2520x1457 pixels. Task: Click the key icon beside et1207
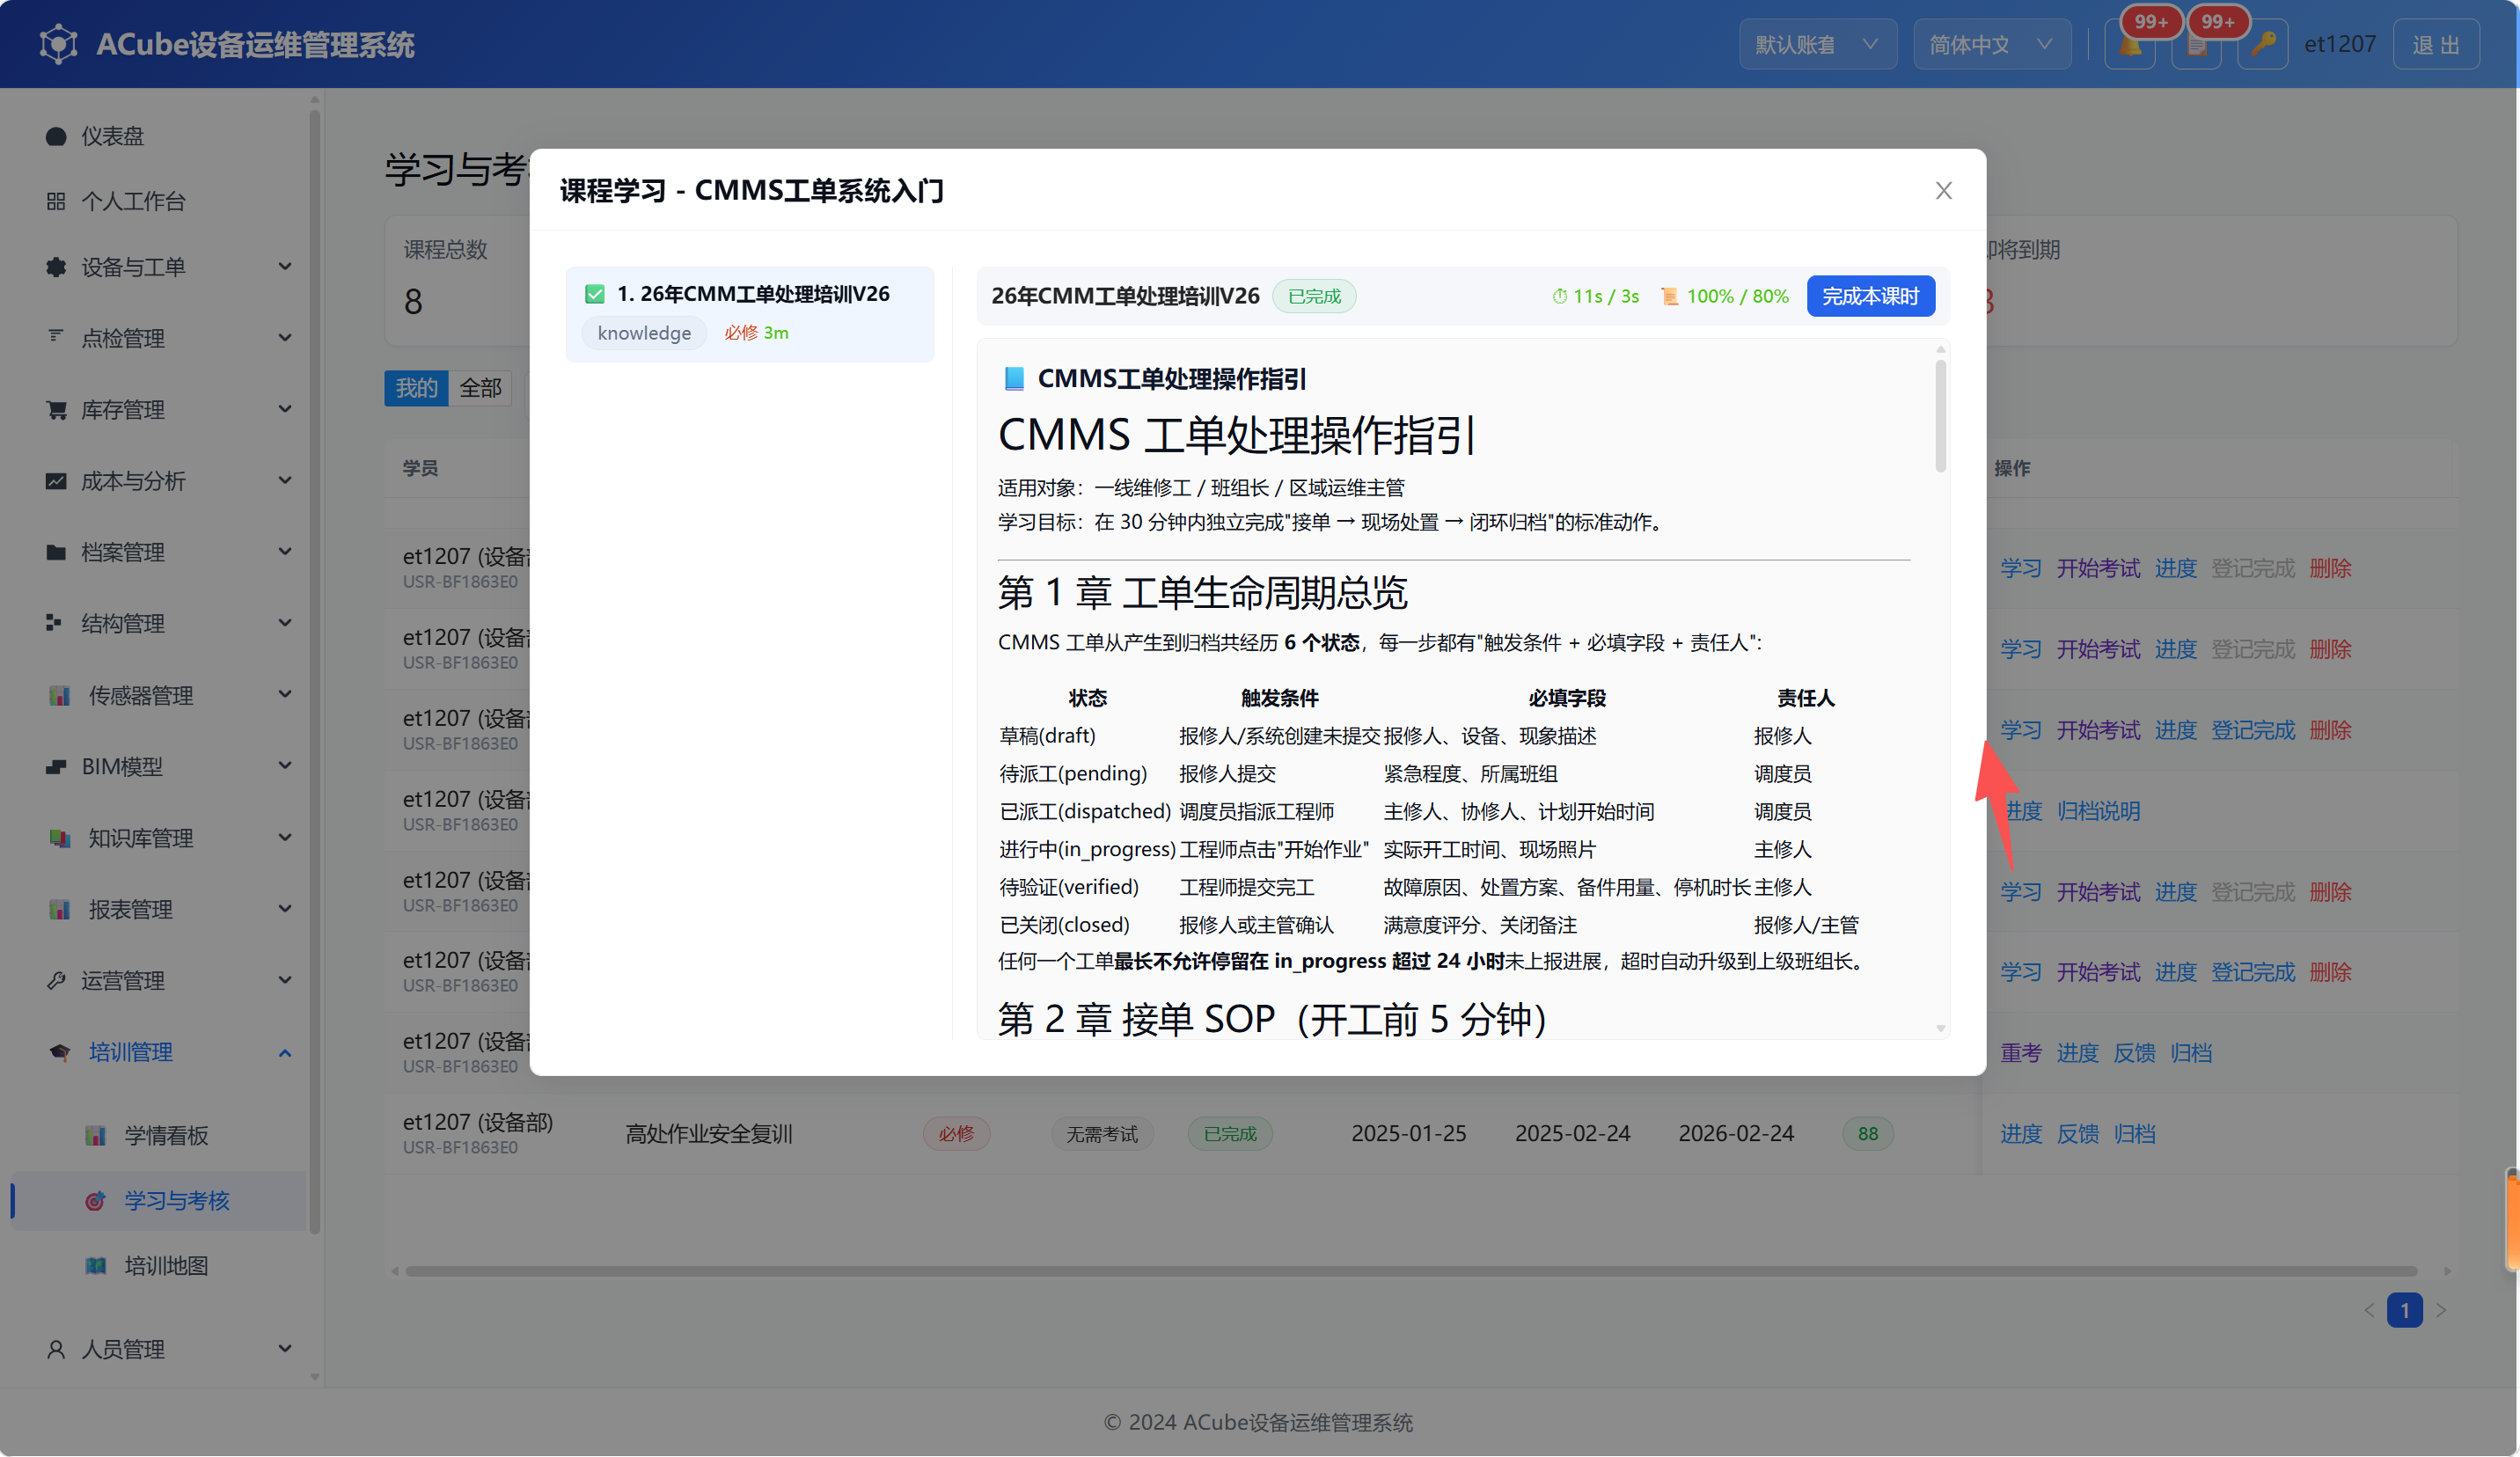point(2262,44)
